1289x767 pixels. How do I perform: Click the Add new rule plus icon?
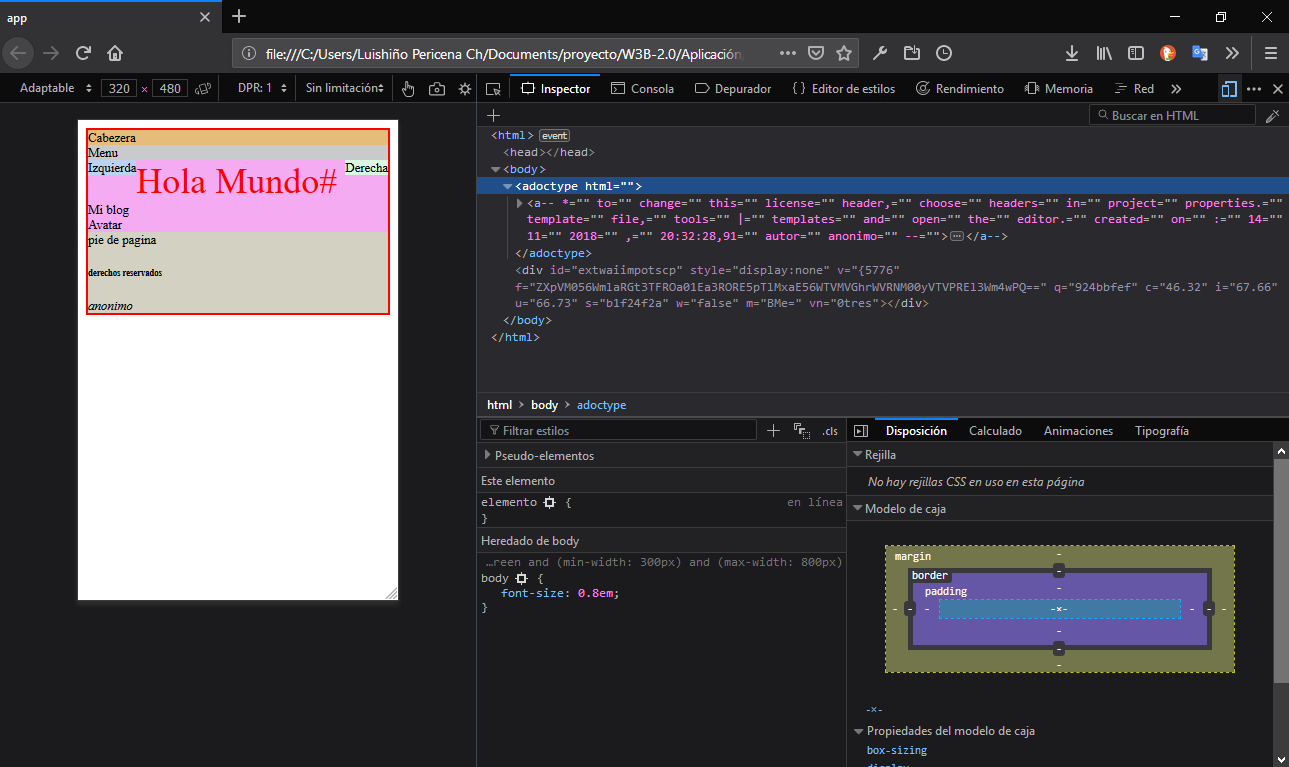pyautogui.click(x=773, y=430)
